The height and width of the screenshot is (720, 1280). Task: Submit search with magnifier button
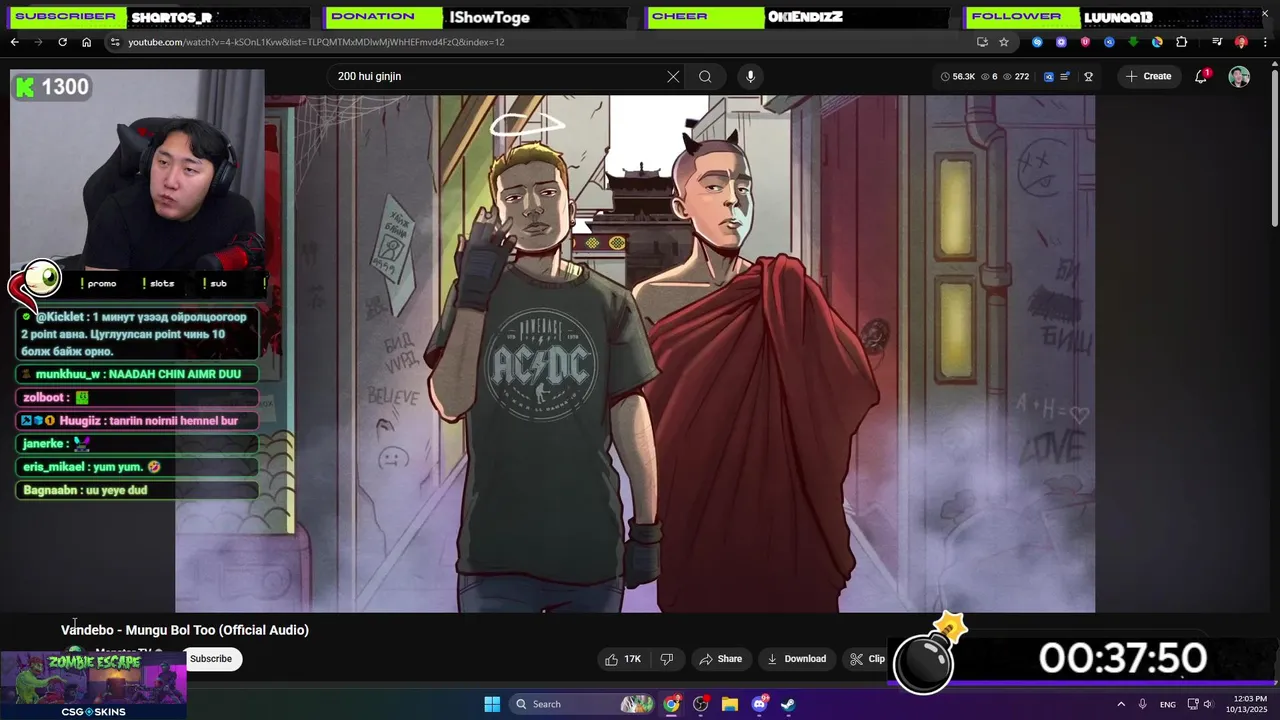[x=705, y=76]
